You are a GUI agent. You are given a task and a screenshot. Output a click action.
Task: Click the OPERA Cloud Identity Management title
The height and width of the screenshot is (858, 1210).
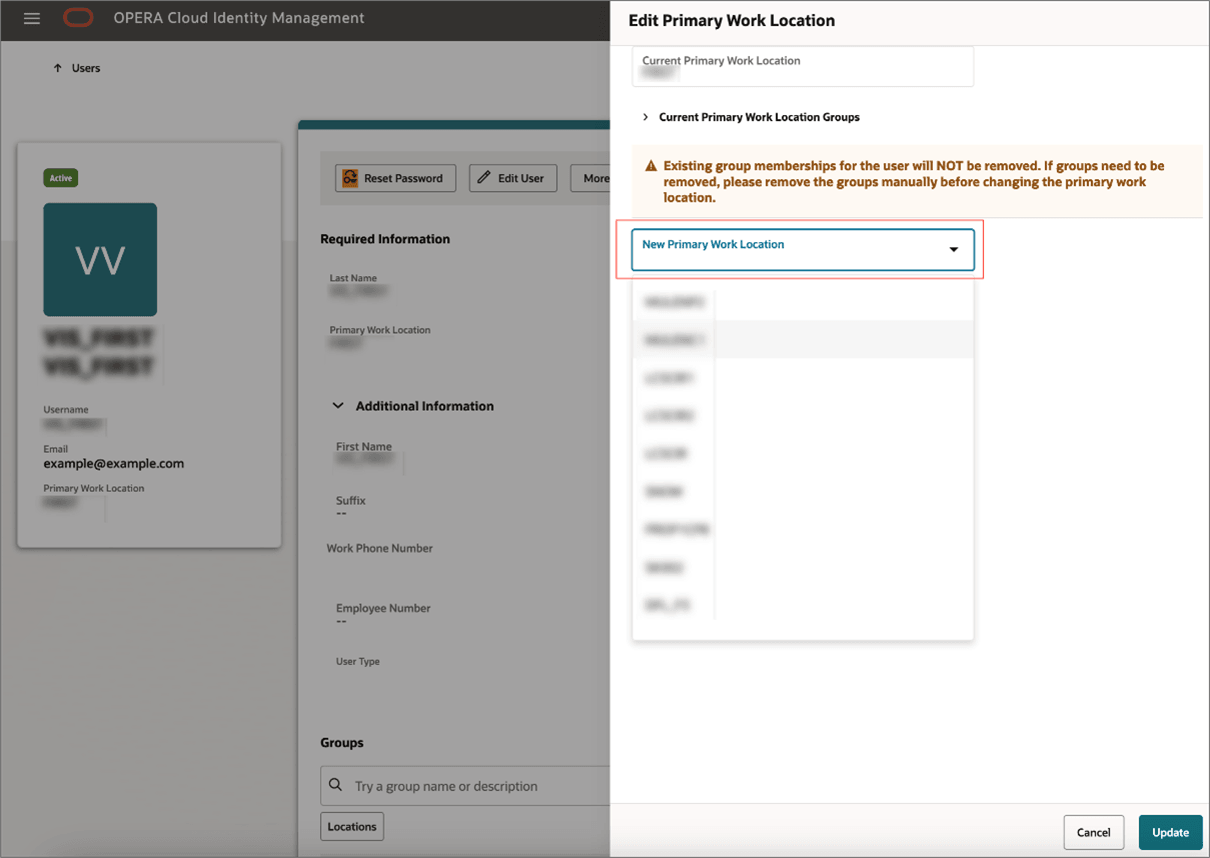pos(239,18)
